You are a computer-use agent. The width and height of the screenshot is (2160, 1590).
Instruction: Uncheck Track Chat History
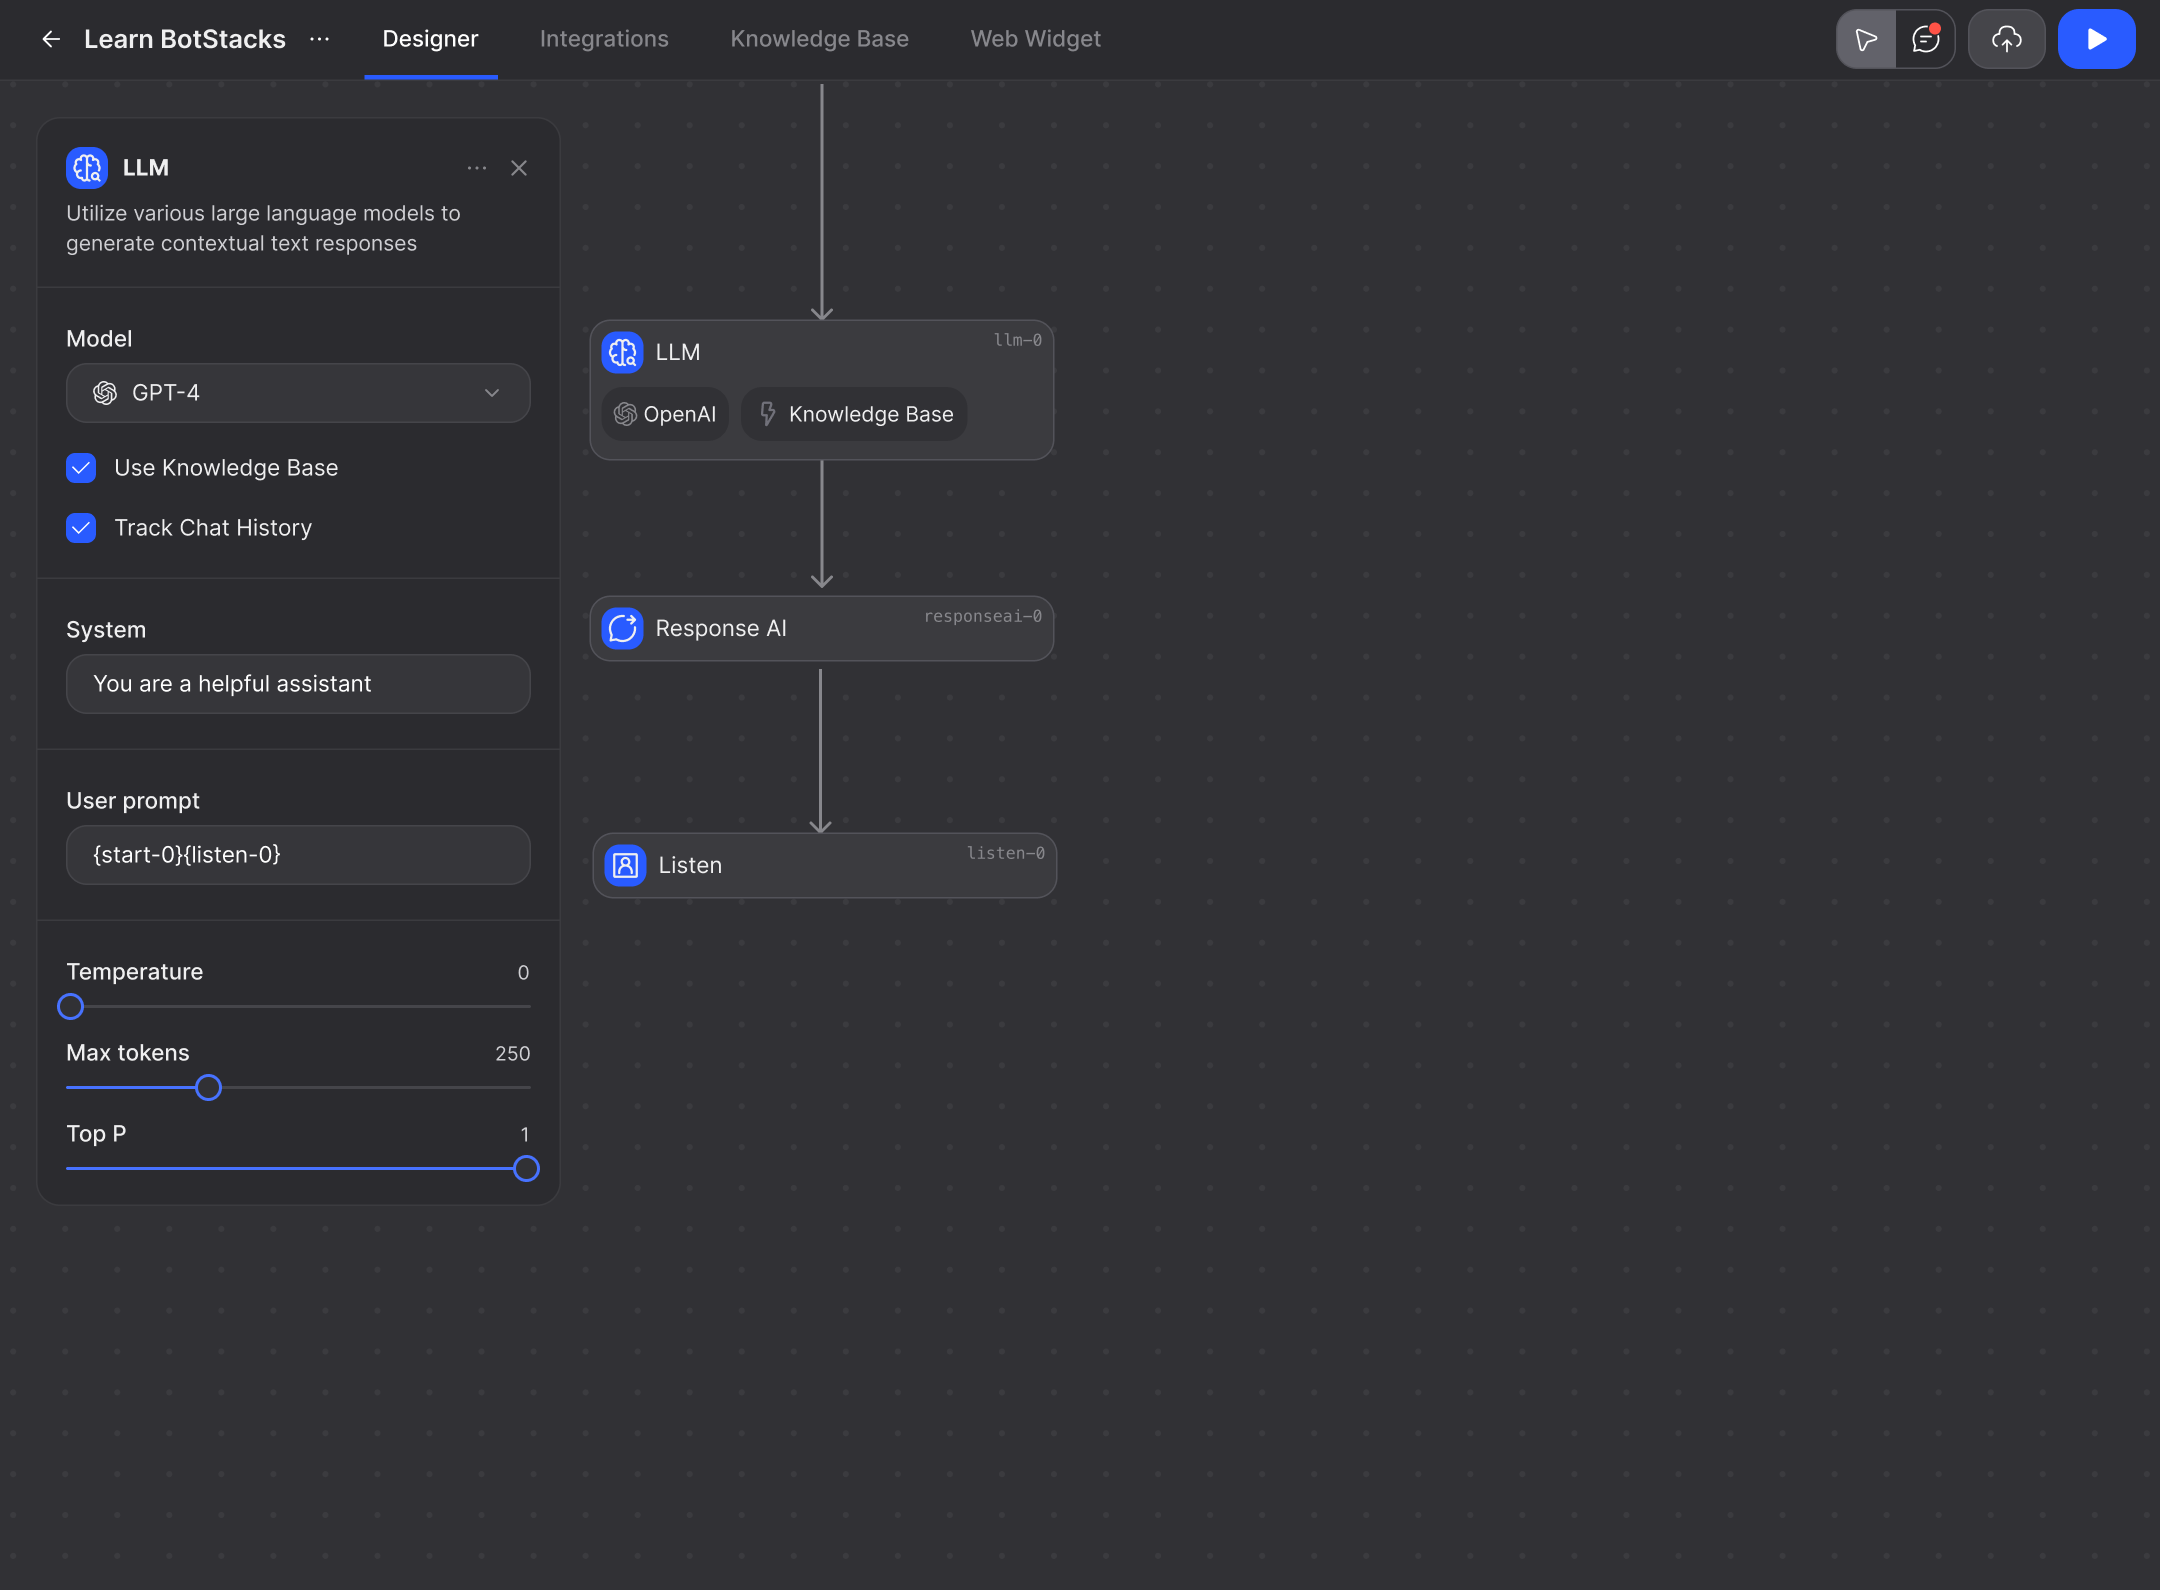pyautogui.click(x=81, y=528)
